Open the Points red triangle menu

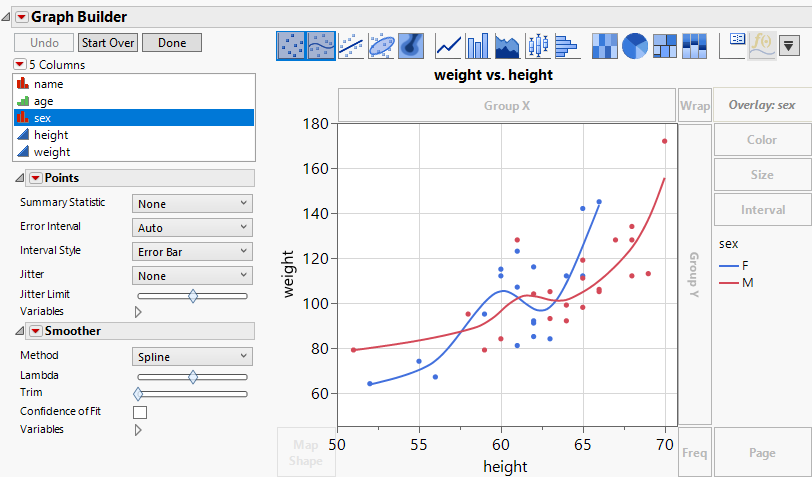coord(36,178)
